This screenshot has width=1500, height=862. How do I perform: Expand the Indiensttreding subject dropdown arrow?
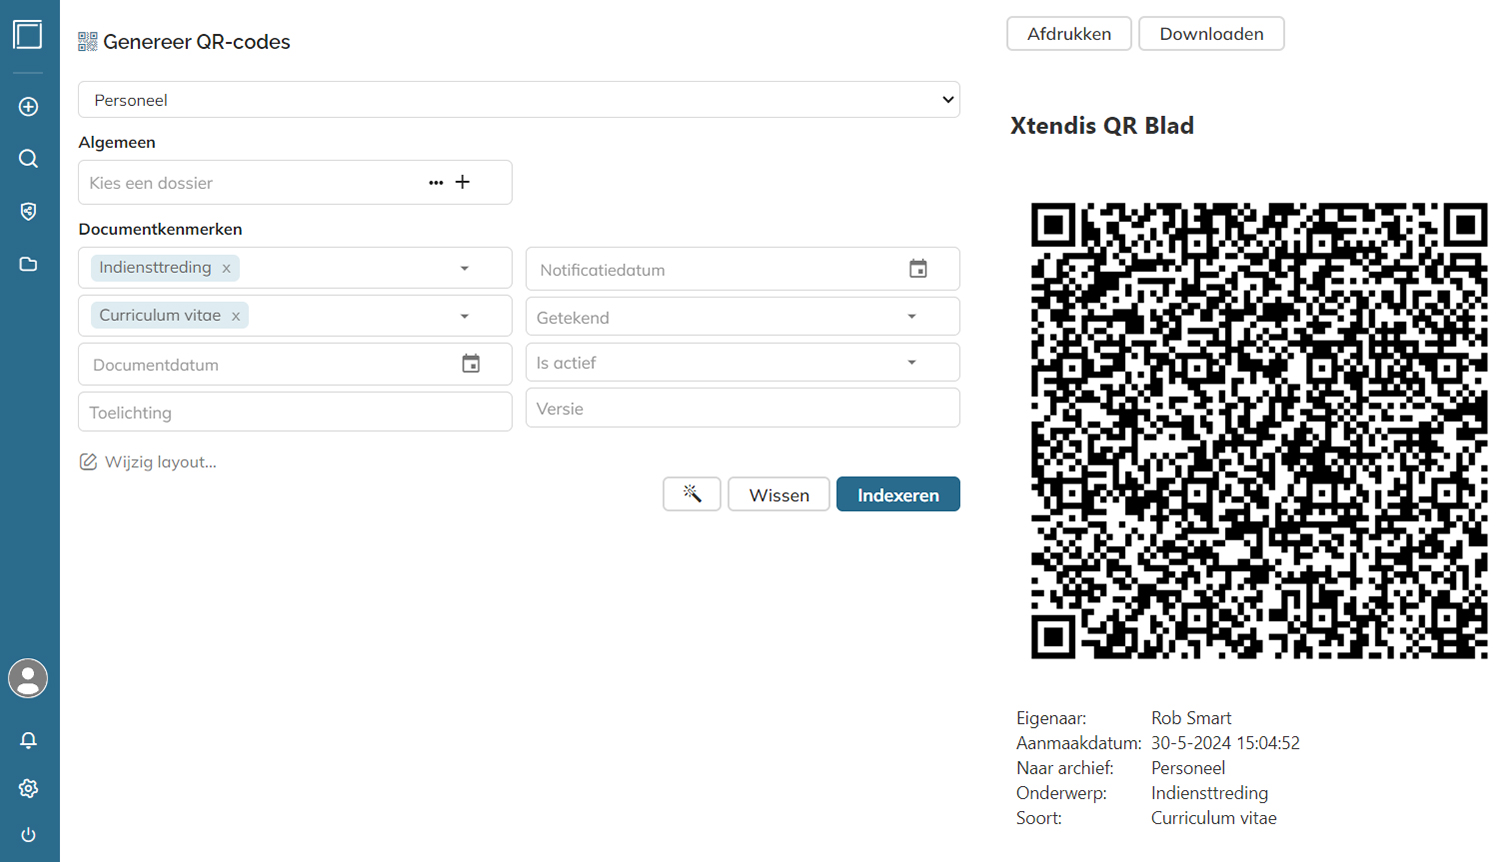465,268
